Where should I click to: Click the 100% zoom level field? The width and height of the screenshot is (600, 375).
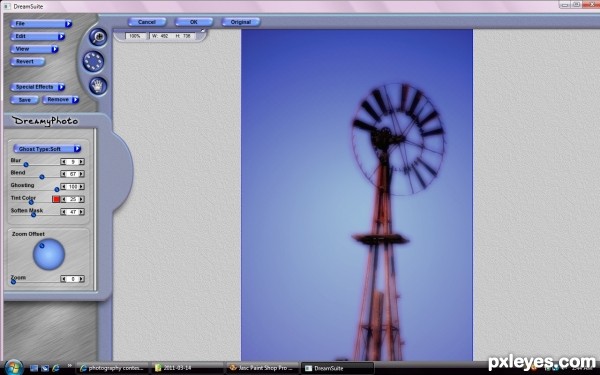coord(135,36)
